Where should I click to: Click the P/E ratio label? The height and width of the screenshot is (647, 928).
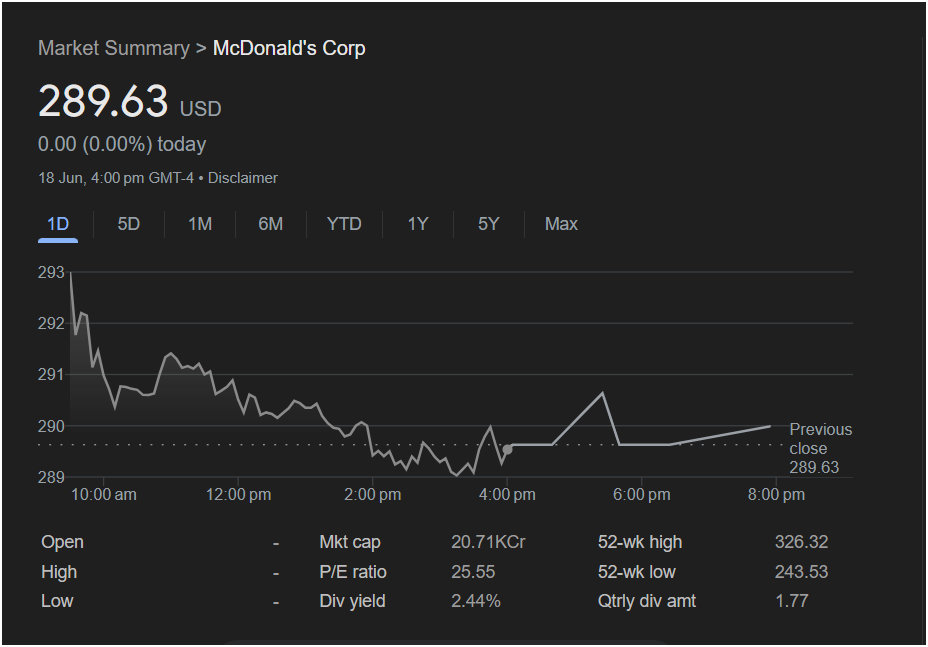click(353, 572)
